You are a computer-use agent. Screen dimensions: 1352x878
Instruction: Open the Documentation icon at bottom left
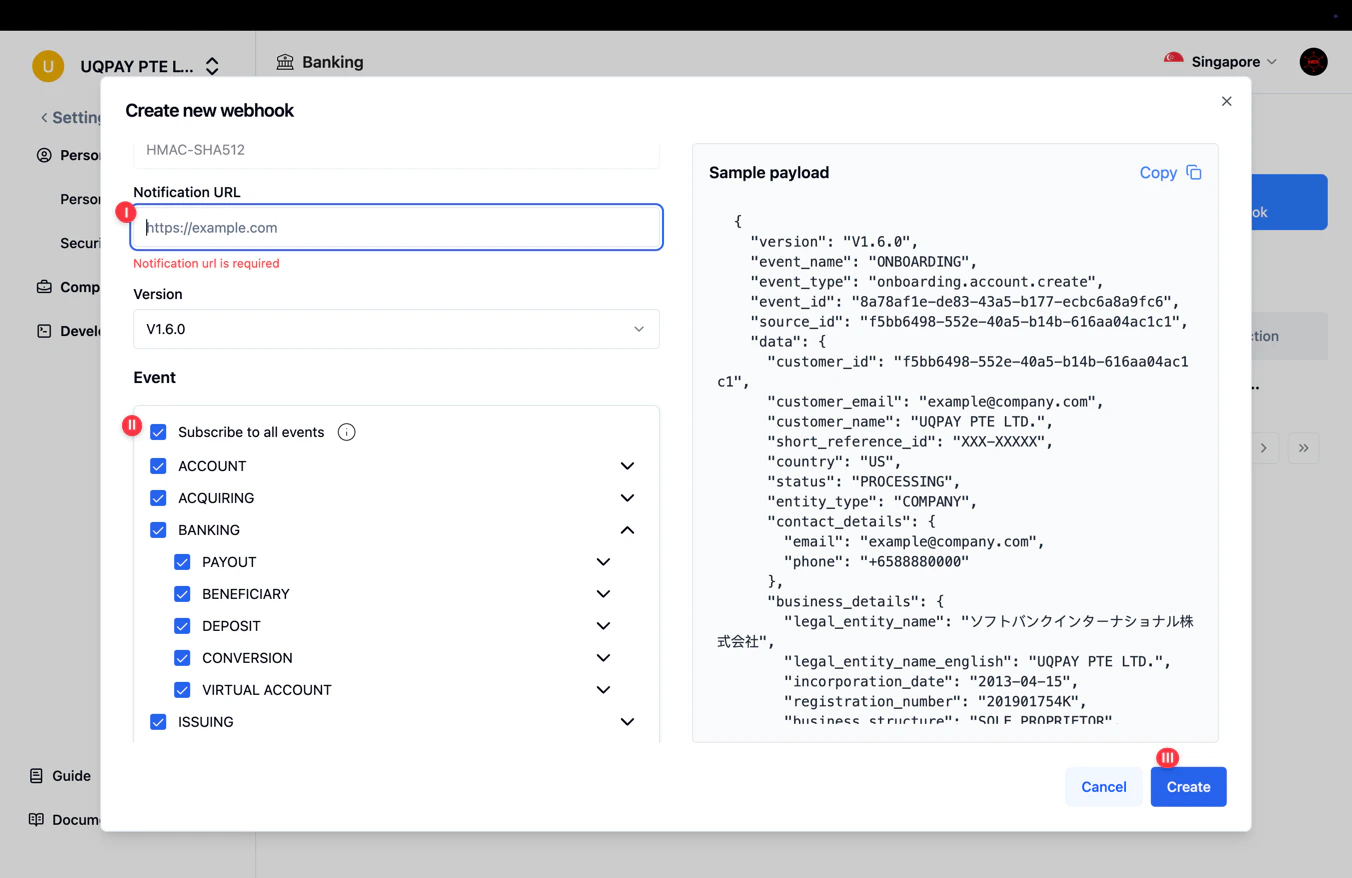pos(37,819)
